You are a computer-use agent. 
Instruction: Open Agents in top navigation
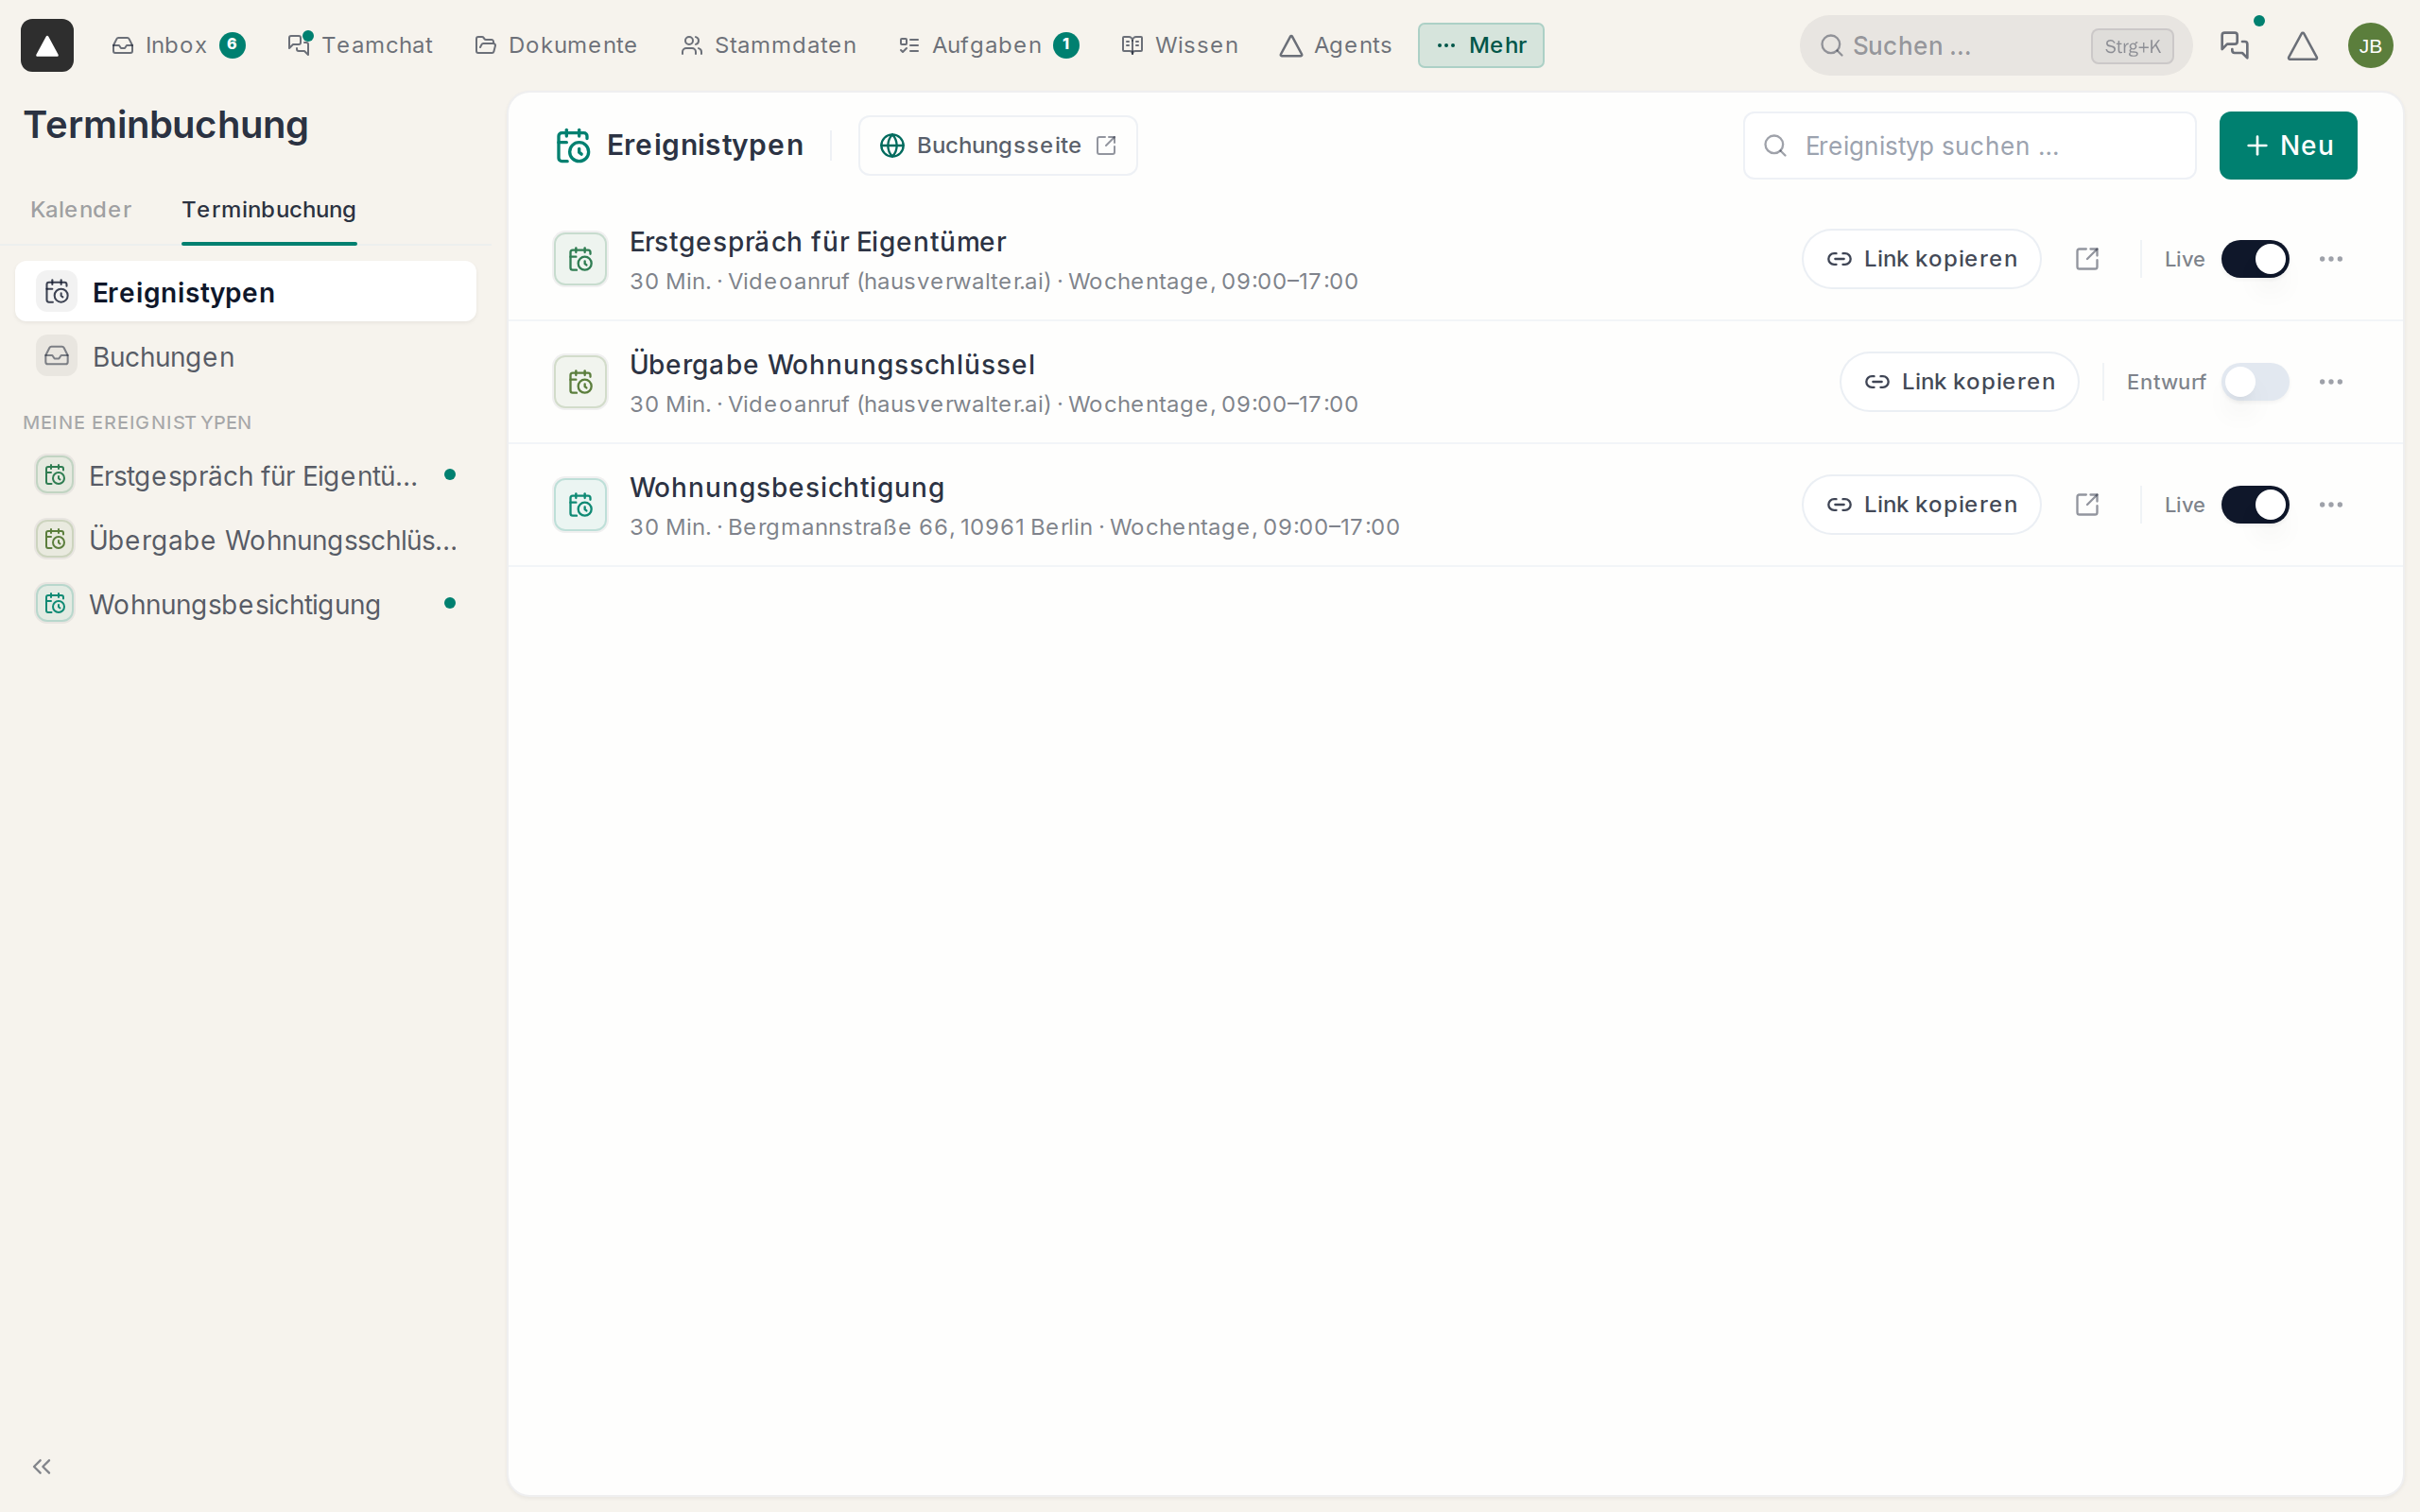tap(1336, 45)
